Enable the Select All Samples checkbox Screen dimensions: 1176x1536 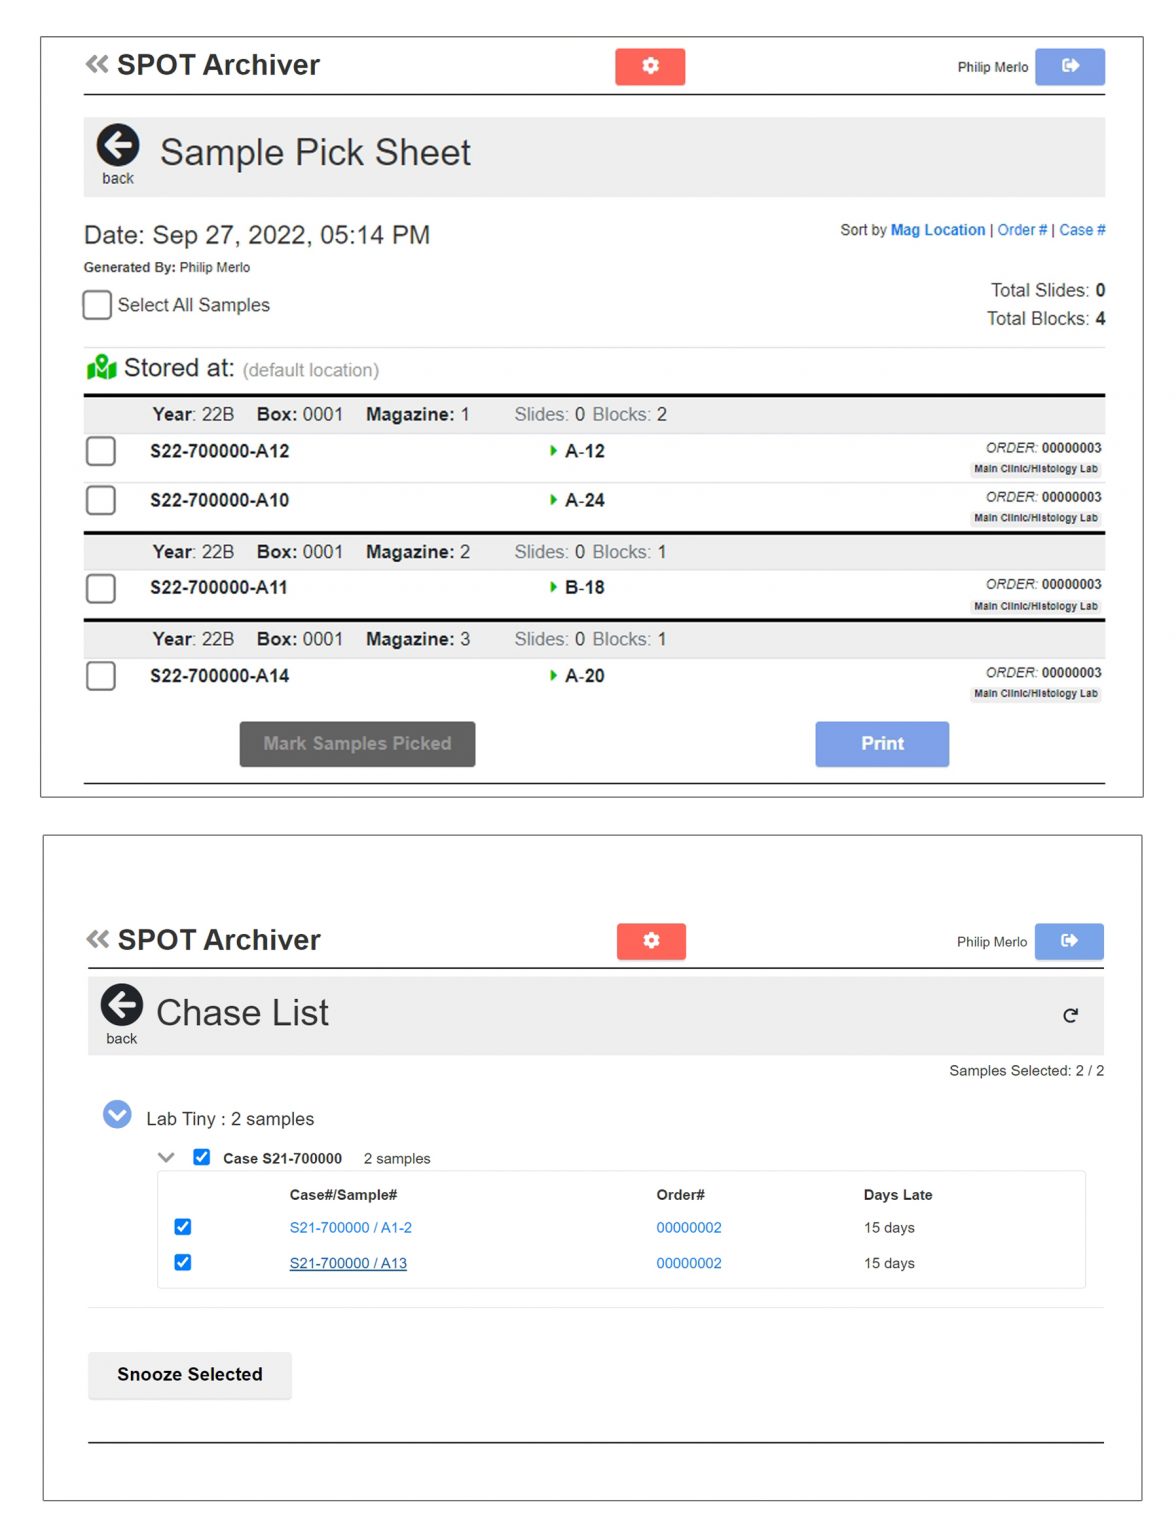[x=97, y=305]
